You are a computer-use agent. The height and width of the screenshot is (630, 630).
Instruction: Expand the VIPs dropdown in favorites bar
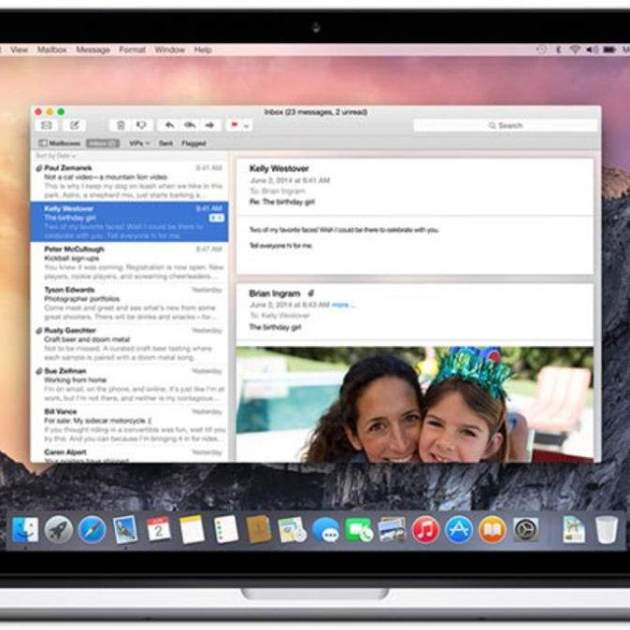(x=139, y=143)
